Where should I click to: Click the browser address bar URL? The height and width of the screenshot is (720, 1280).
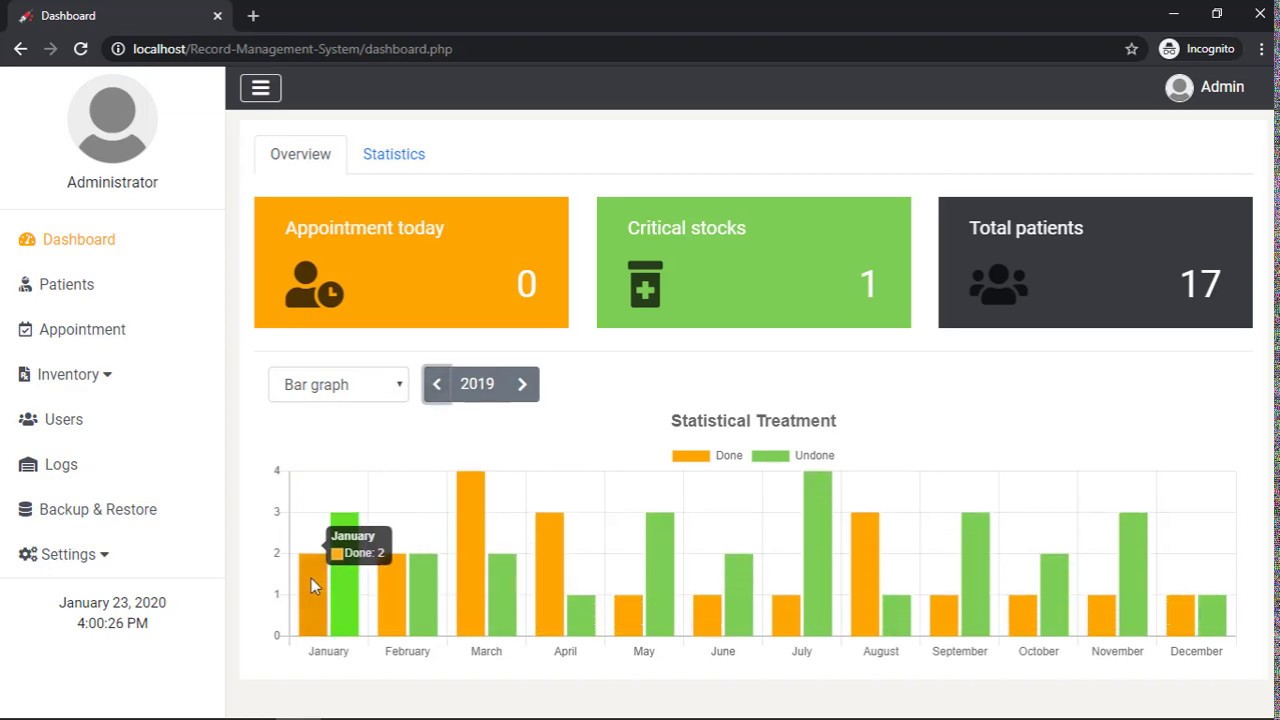pos(293,49)
